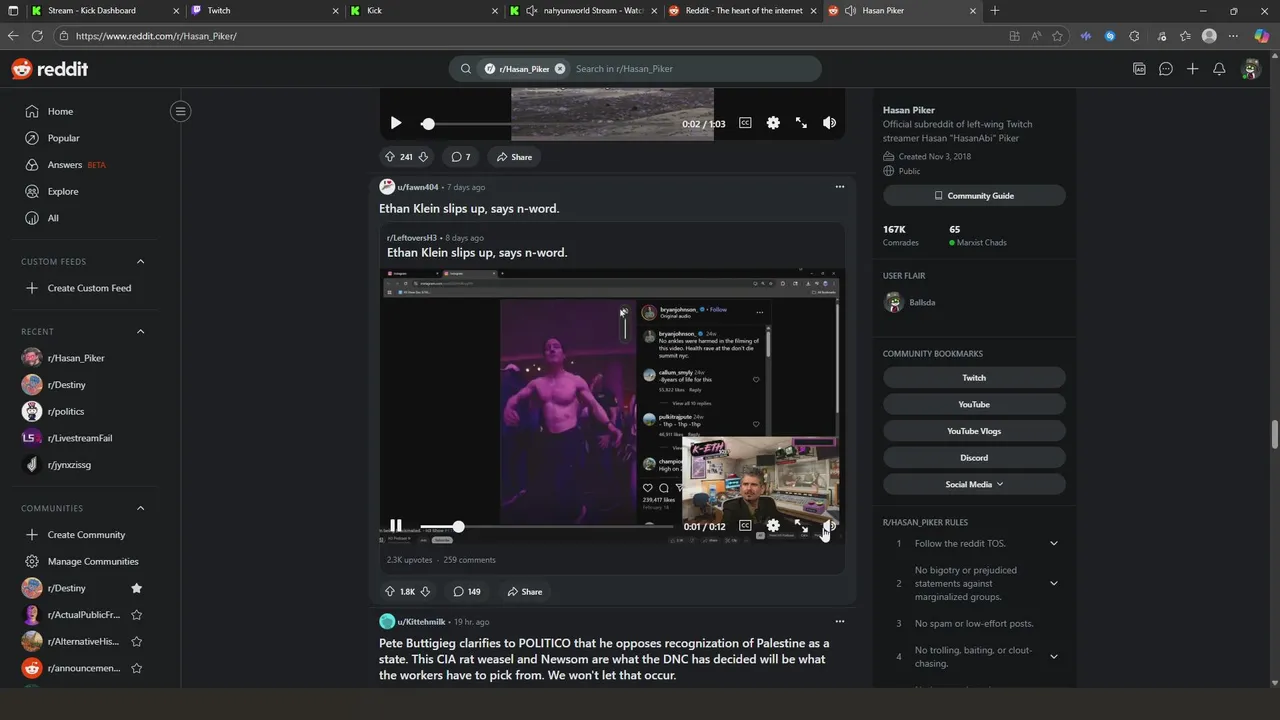Viewport: 1280px width, 720px height.
Task: Unfavorite r/Destiny with the star
Action: [137, 588]
